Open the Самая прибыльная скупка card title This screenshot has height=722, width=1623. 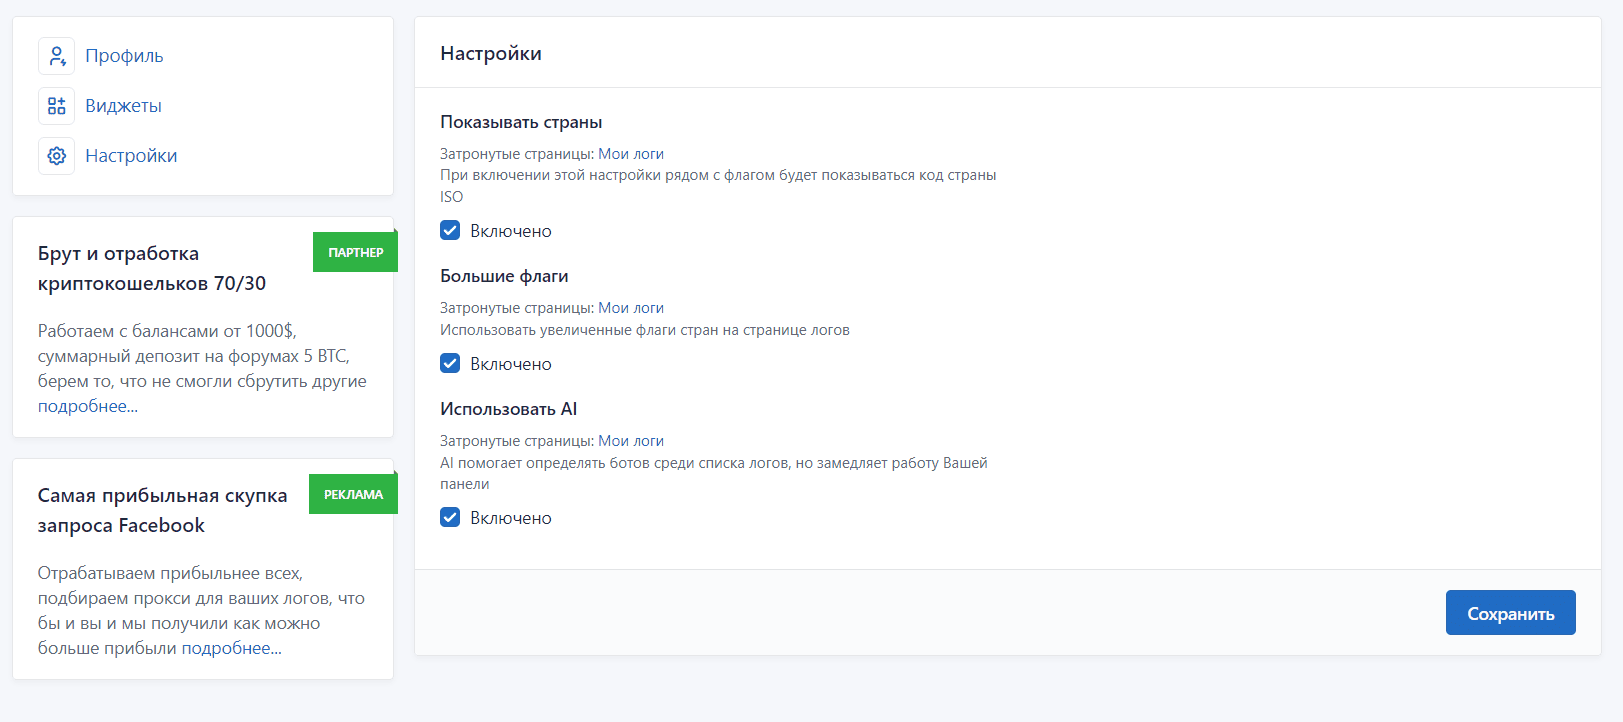coord(162,510)
